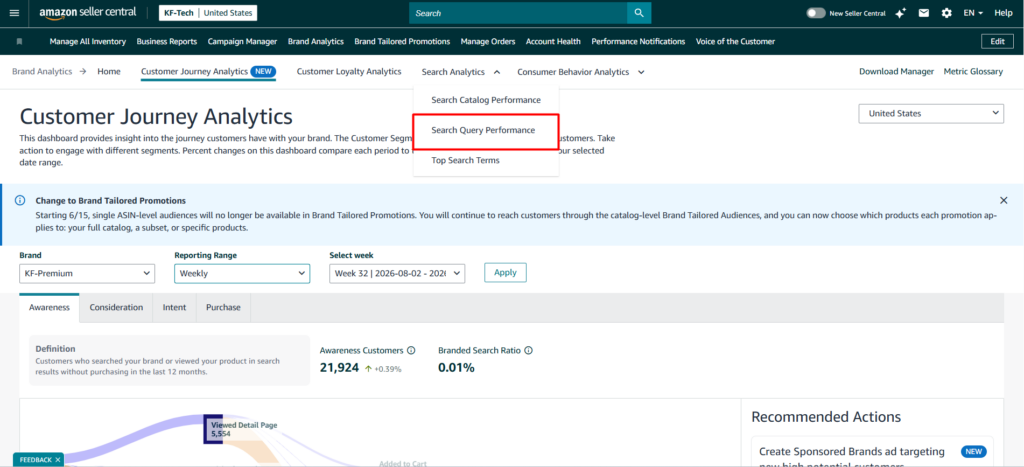1024x467 pixels.
Task: Click the Brand Analytics breadcrumb
Action: click(x=42, y=72)
